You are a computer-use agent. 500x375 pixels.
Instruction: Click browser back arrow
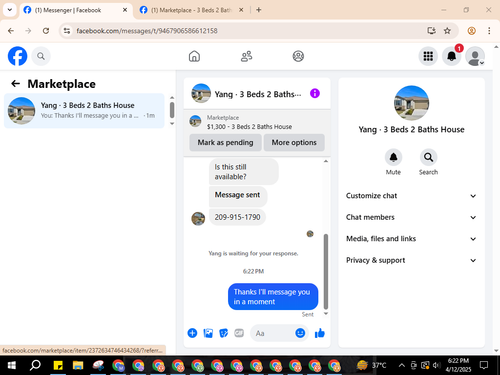tap(11, 31)
